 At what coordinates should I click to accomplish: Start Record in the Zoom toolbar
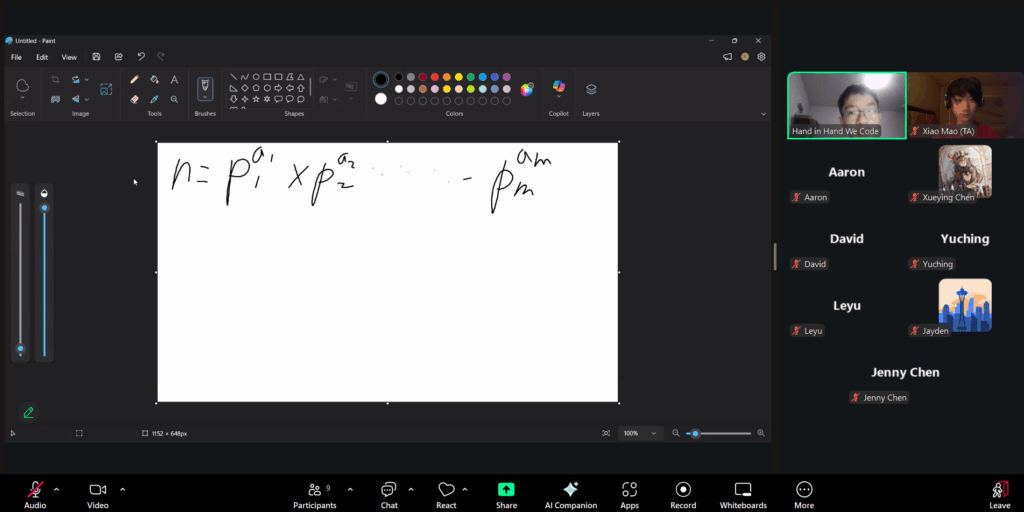[x=683, y=490]
